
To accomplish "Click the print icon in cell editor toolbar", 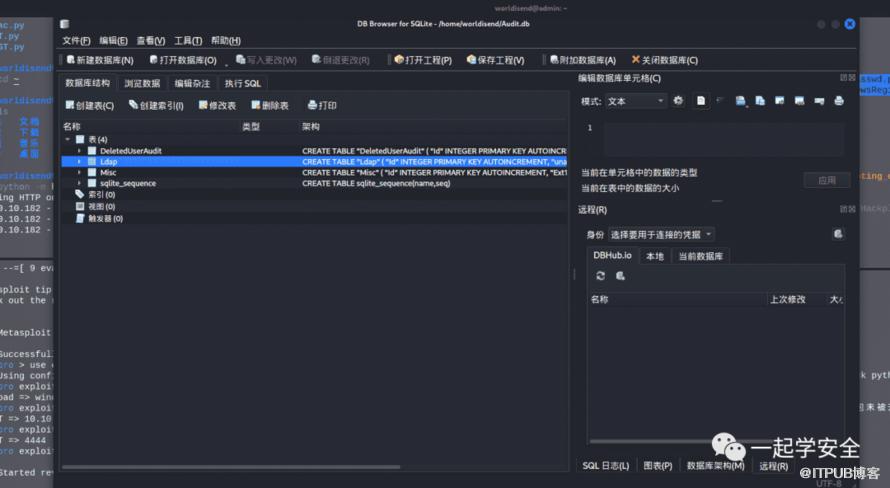I will coord(839,101).
